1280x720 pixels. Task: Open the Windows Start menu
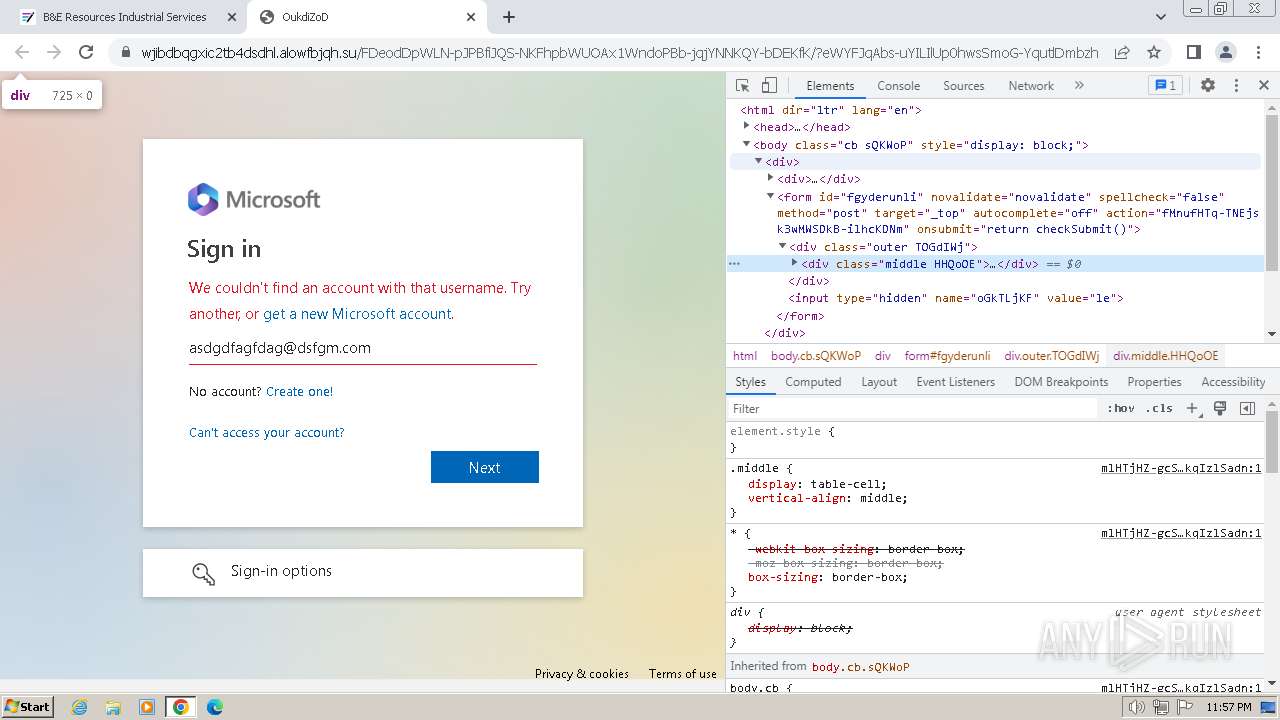[x=27, y=707]
